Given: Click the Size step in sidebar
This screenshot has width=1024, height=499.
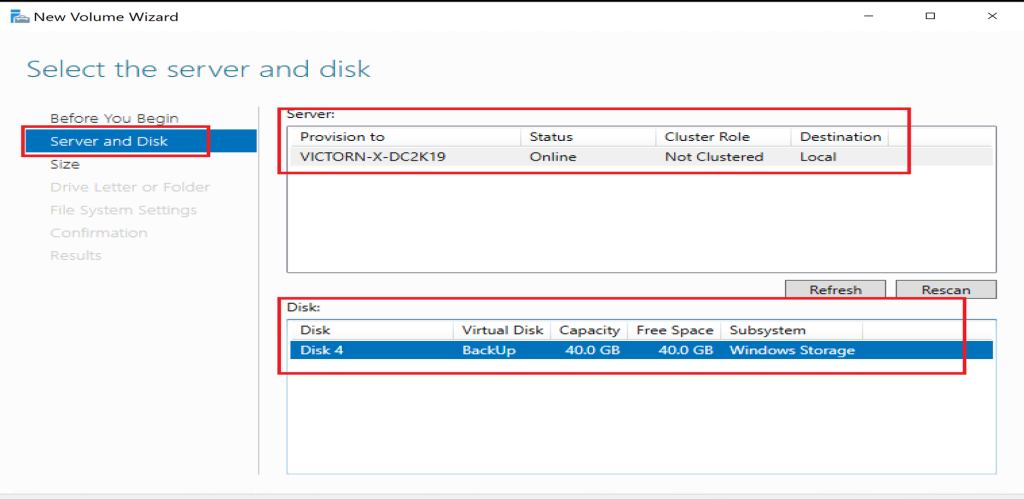Looking at the screenshot, I should click(x=65, y=164).
